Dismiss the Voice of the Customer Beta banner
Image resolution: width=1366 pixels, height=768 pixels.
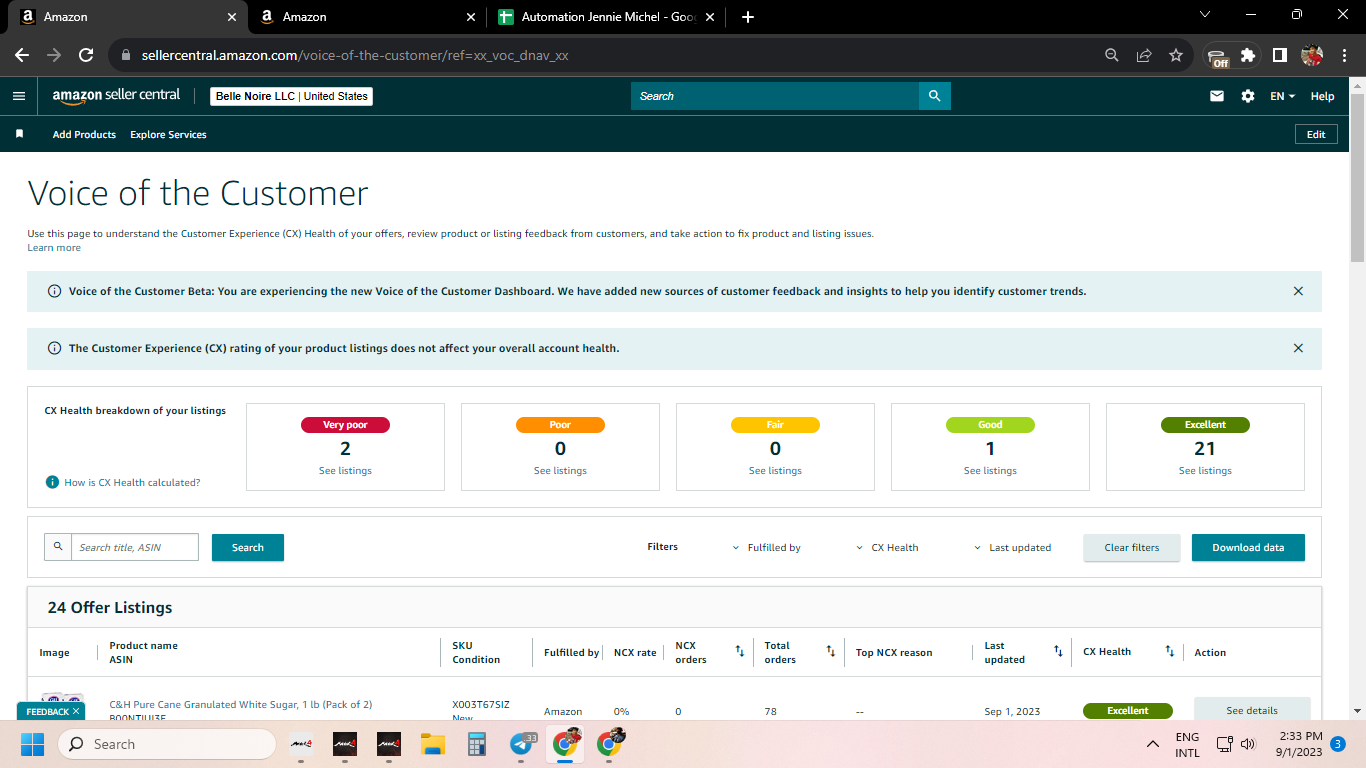1298,291
